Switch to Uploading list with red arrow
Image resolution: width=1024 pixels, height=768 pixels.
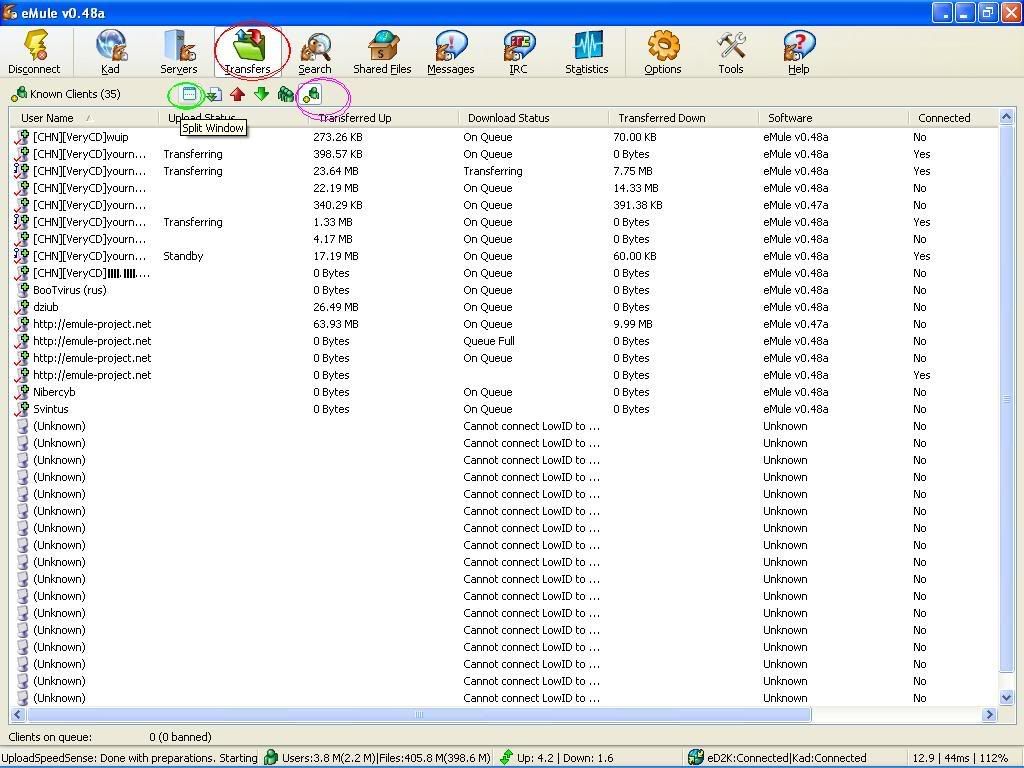tap(237, 94)
